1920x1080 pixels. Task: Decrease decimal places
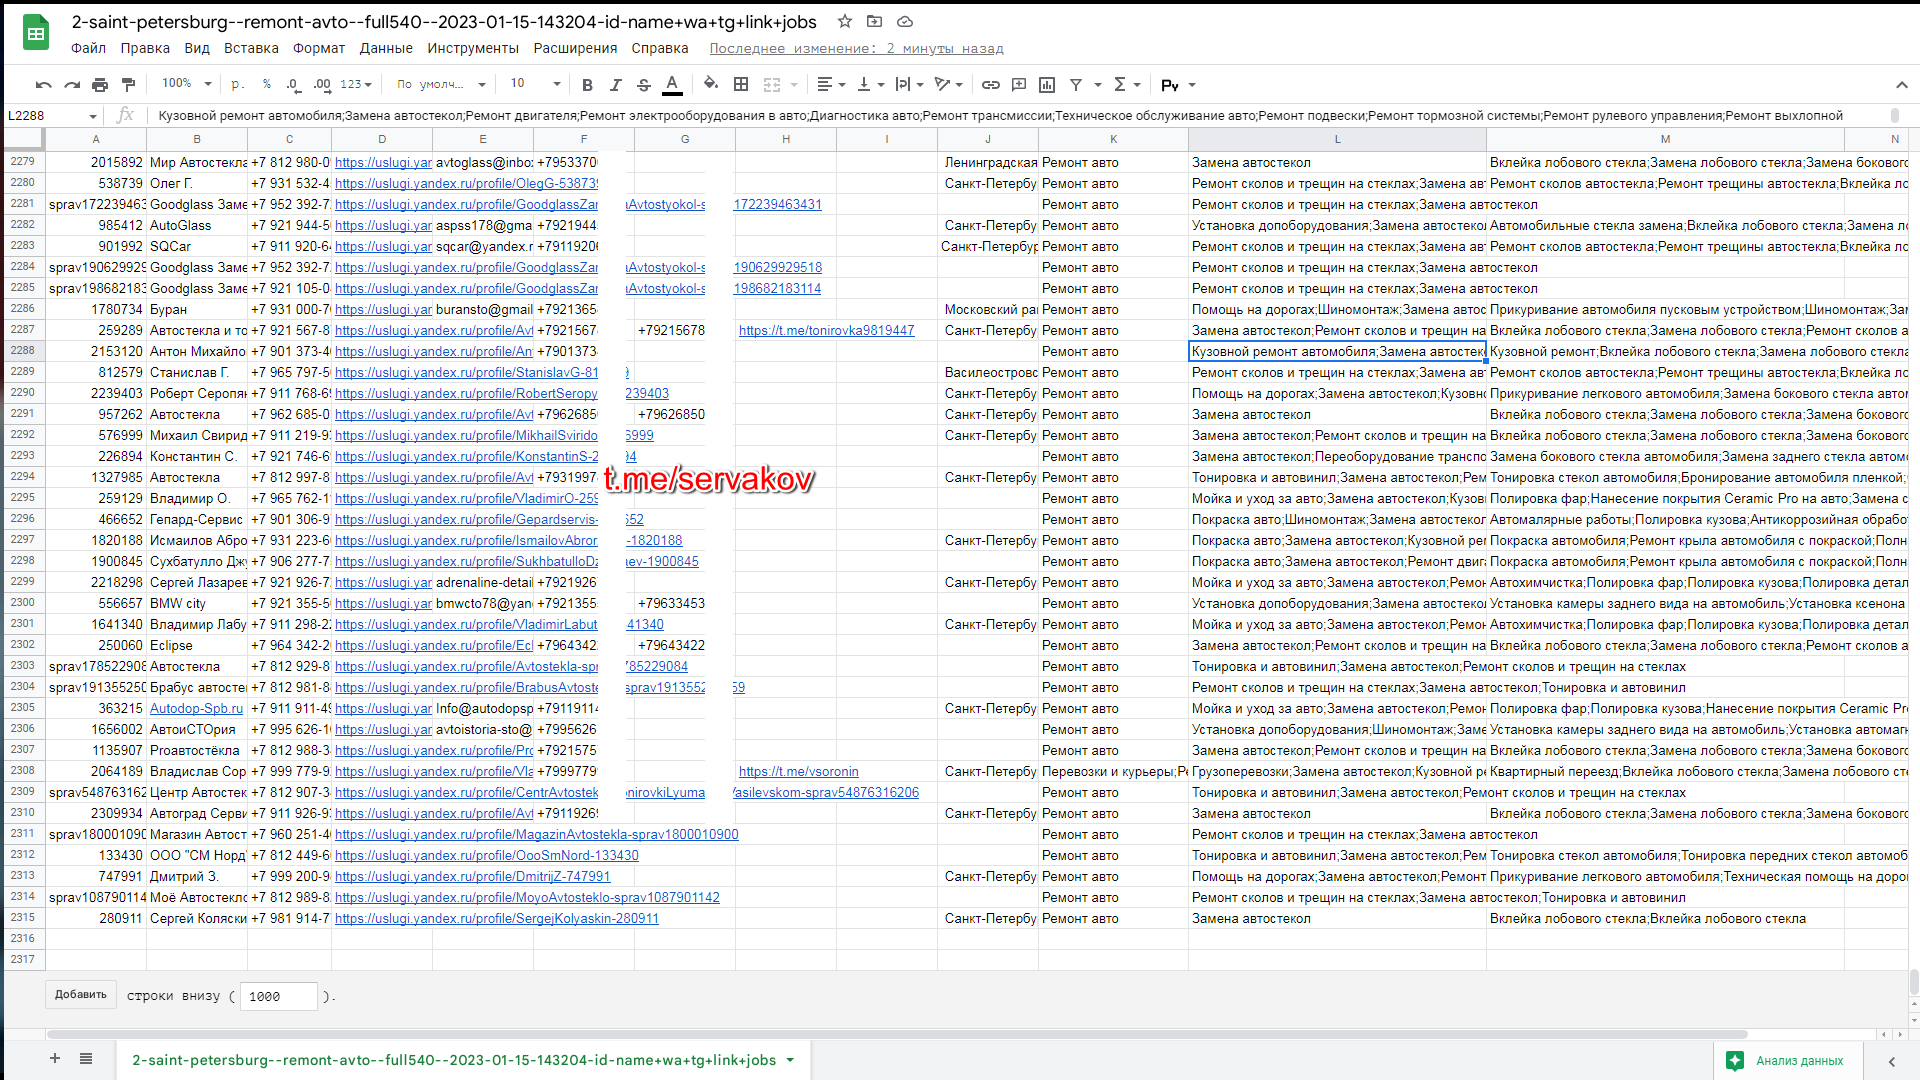click(293, 85)
